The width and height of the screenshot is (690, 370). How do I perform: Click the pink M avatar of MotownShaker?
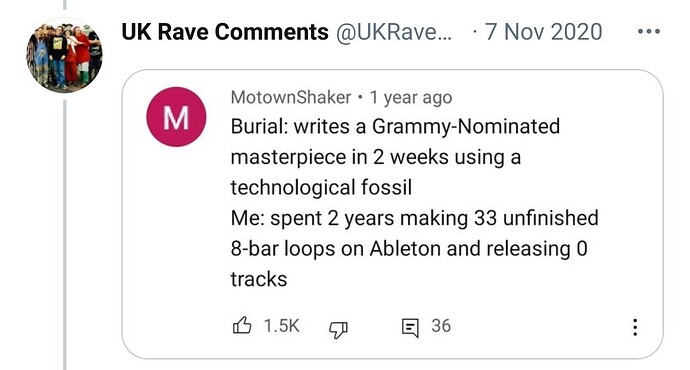pyautogui.click(x=176, y=117)
